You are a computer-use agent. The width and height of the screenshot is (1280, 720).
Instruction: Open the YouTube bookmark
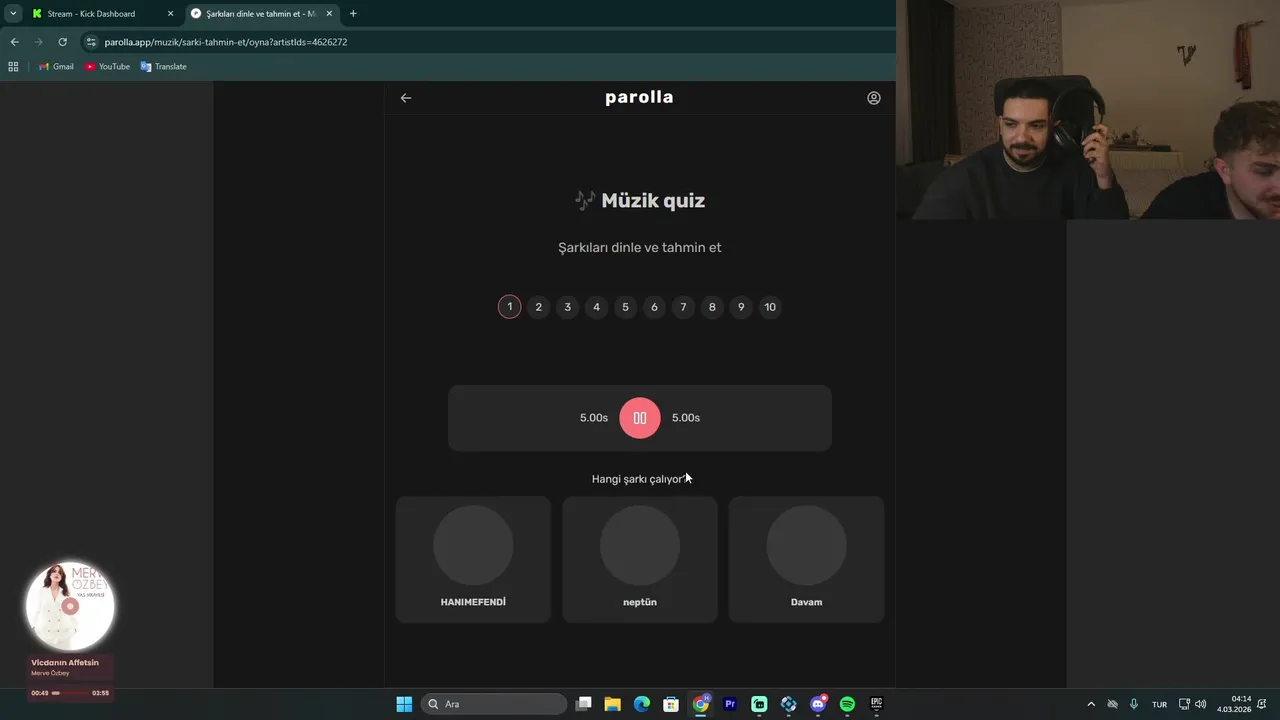(x=107, y=67)
